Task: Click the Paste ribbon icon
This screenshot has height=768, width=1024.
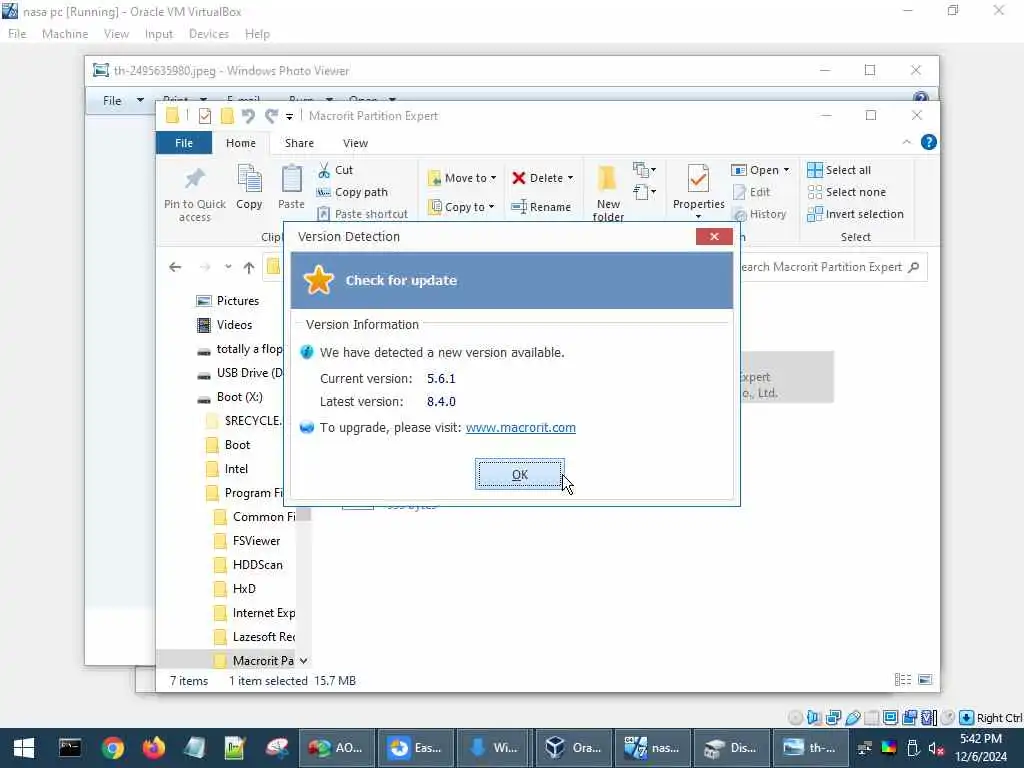Action: [291, 188]
